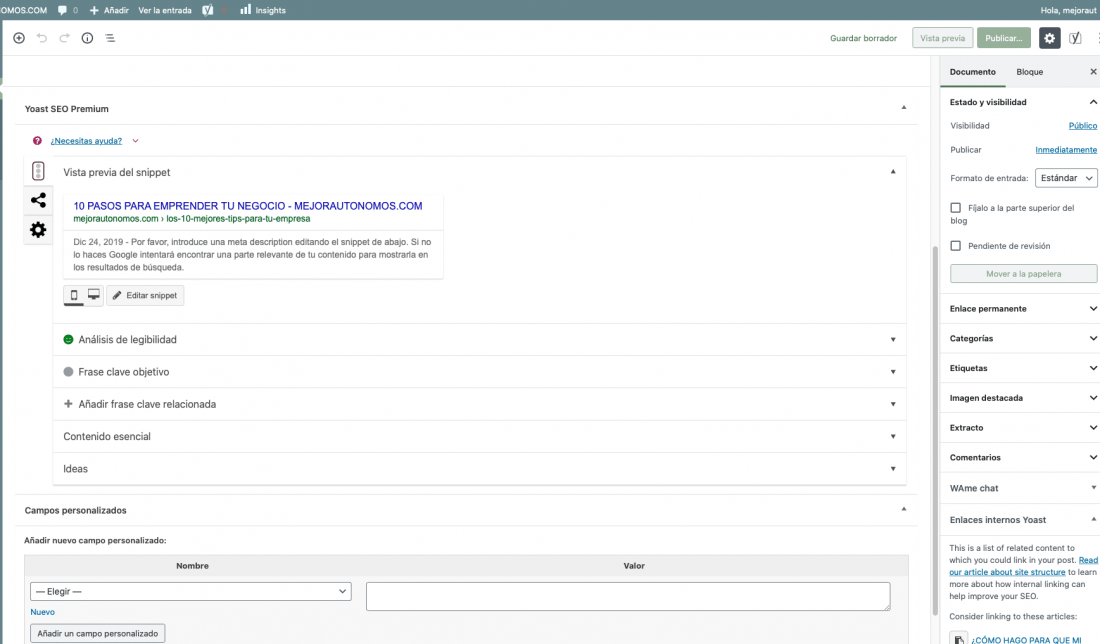Expand the Análisis de legibilidad section
Image resolution: width=1100 pixels, height=644 pixels.
[x=479, y=340]
